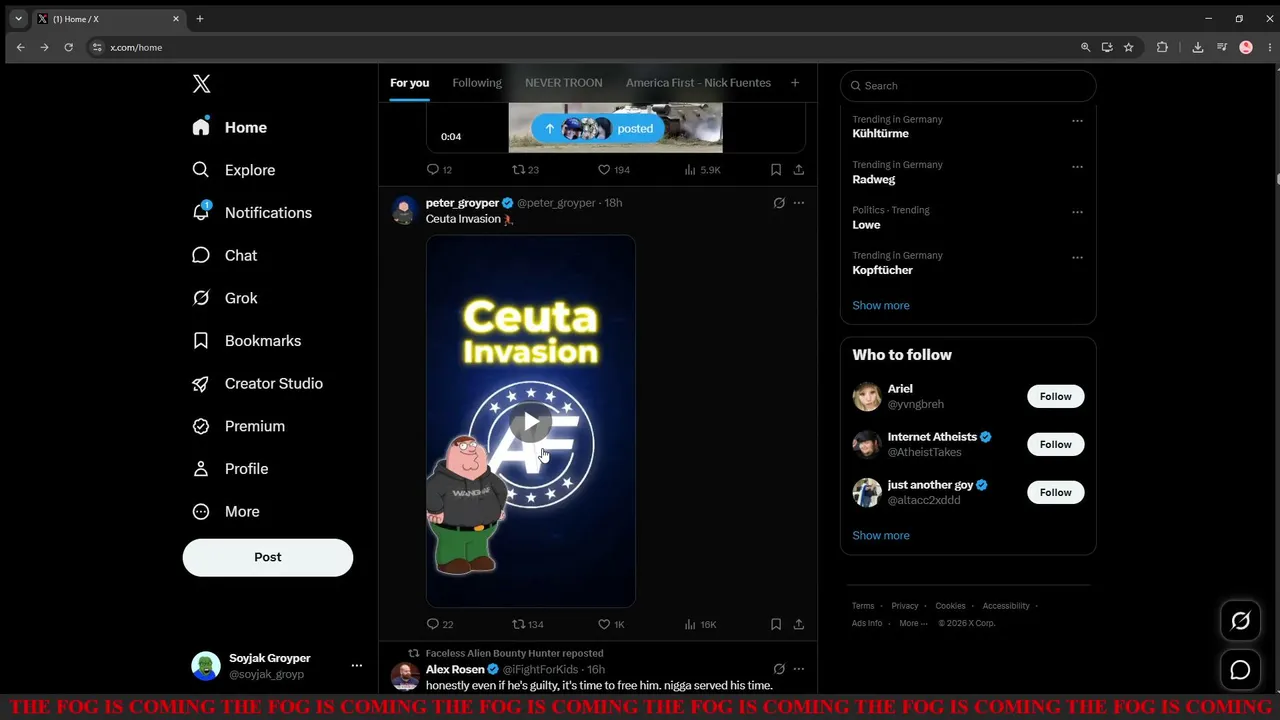View analytics showing 16K views

(700, 624)
